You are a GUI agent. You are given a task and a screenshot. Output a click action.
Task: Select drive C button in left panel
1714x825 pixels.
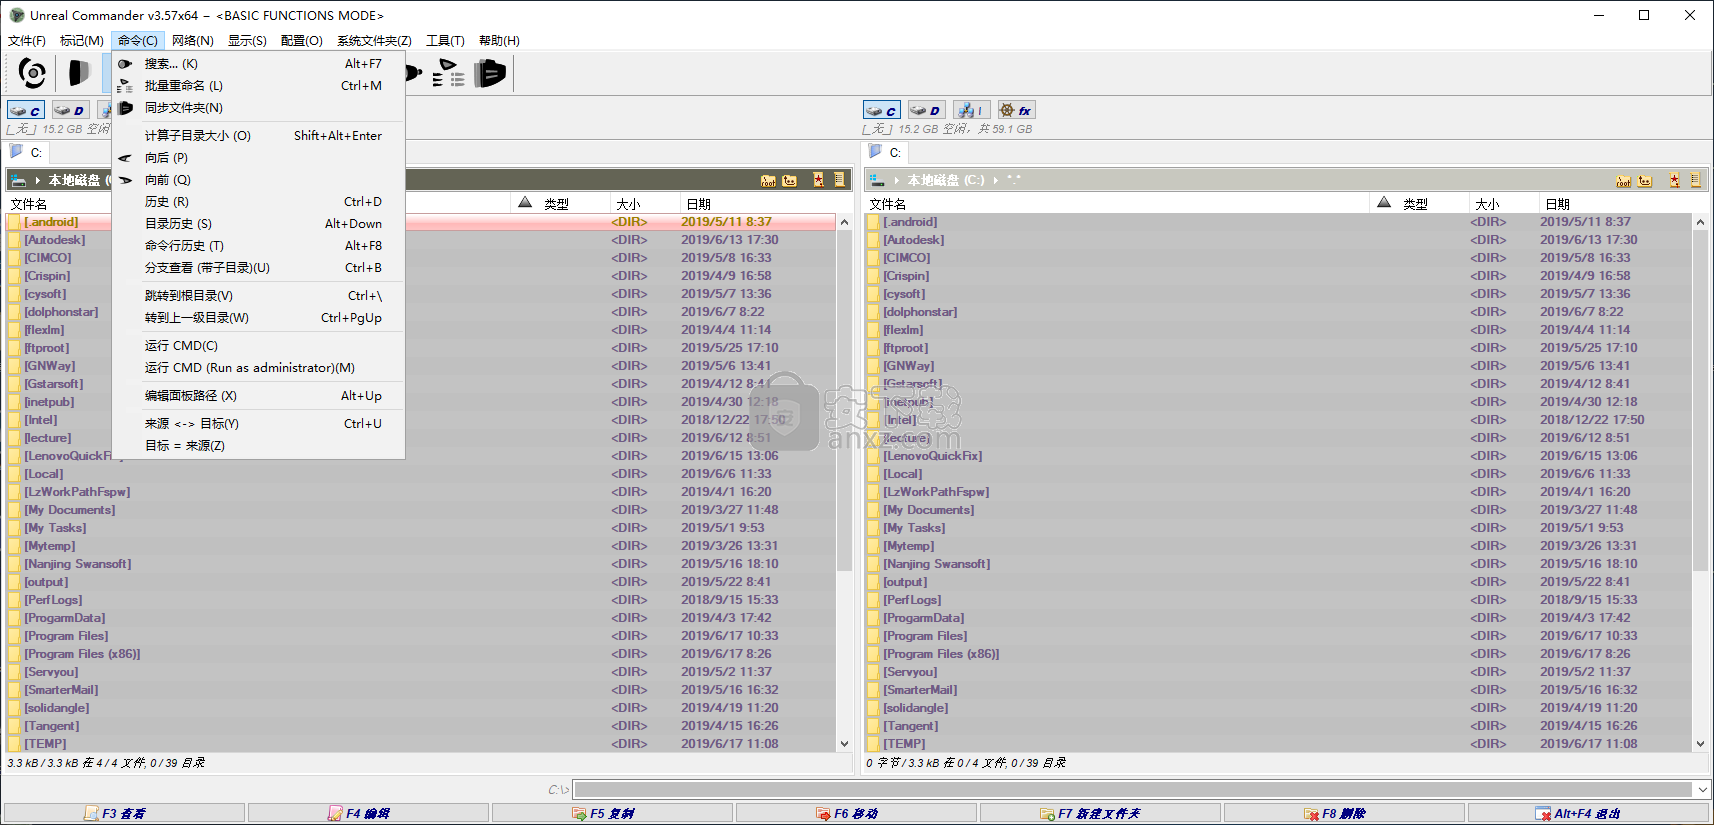coord(26,110)
